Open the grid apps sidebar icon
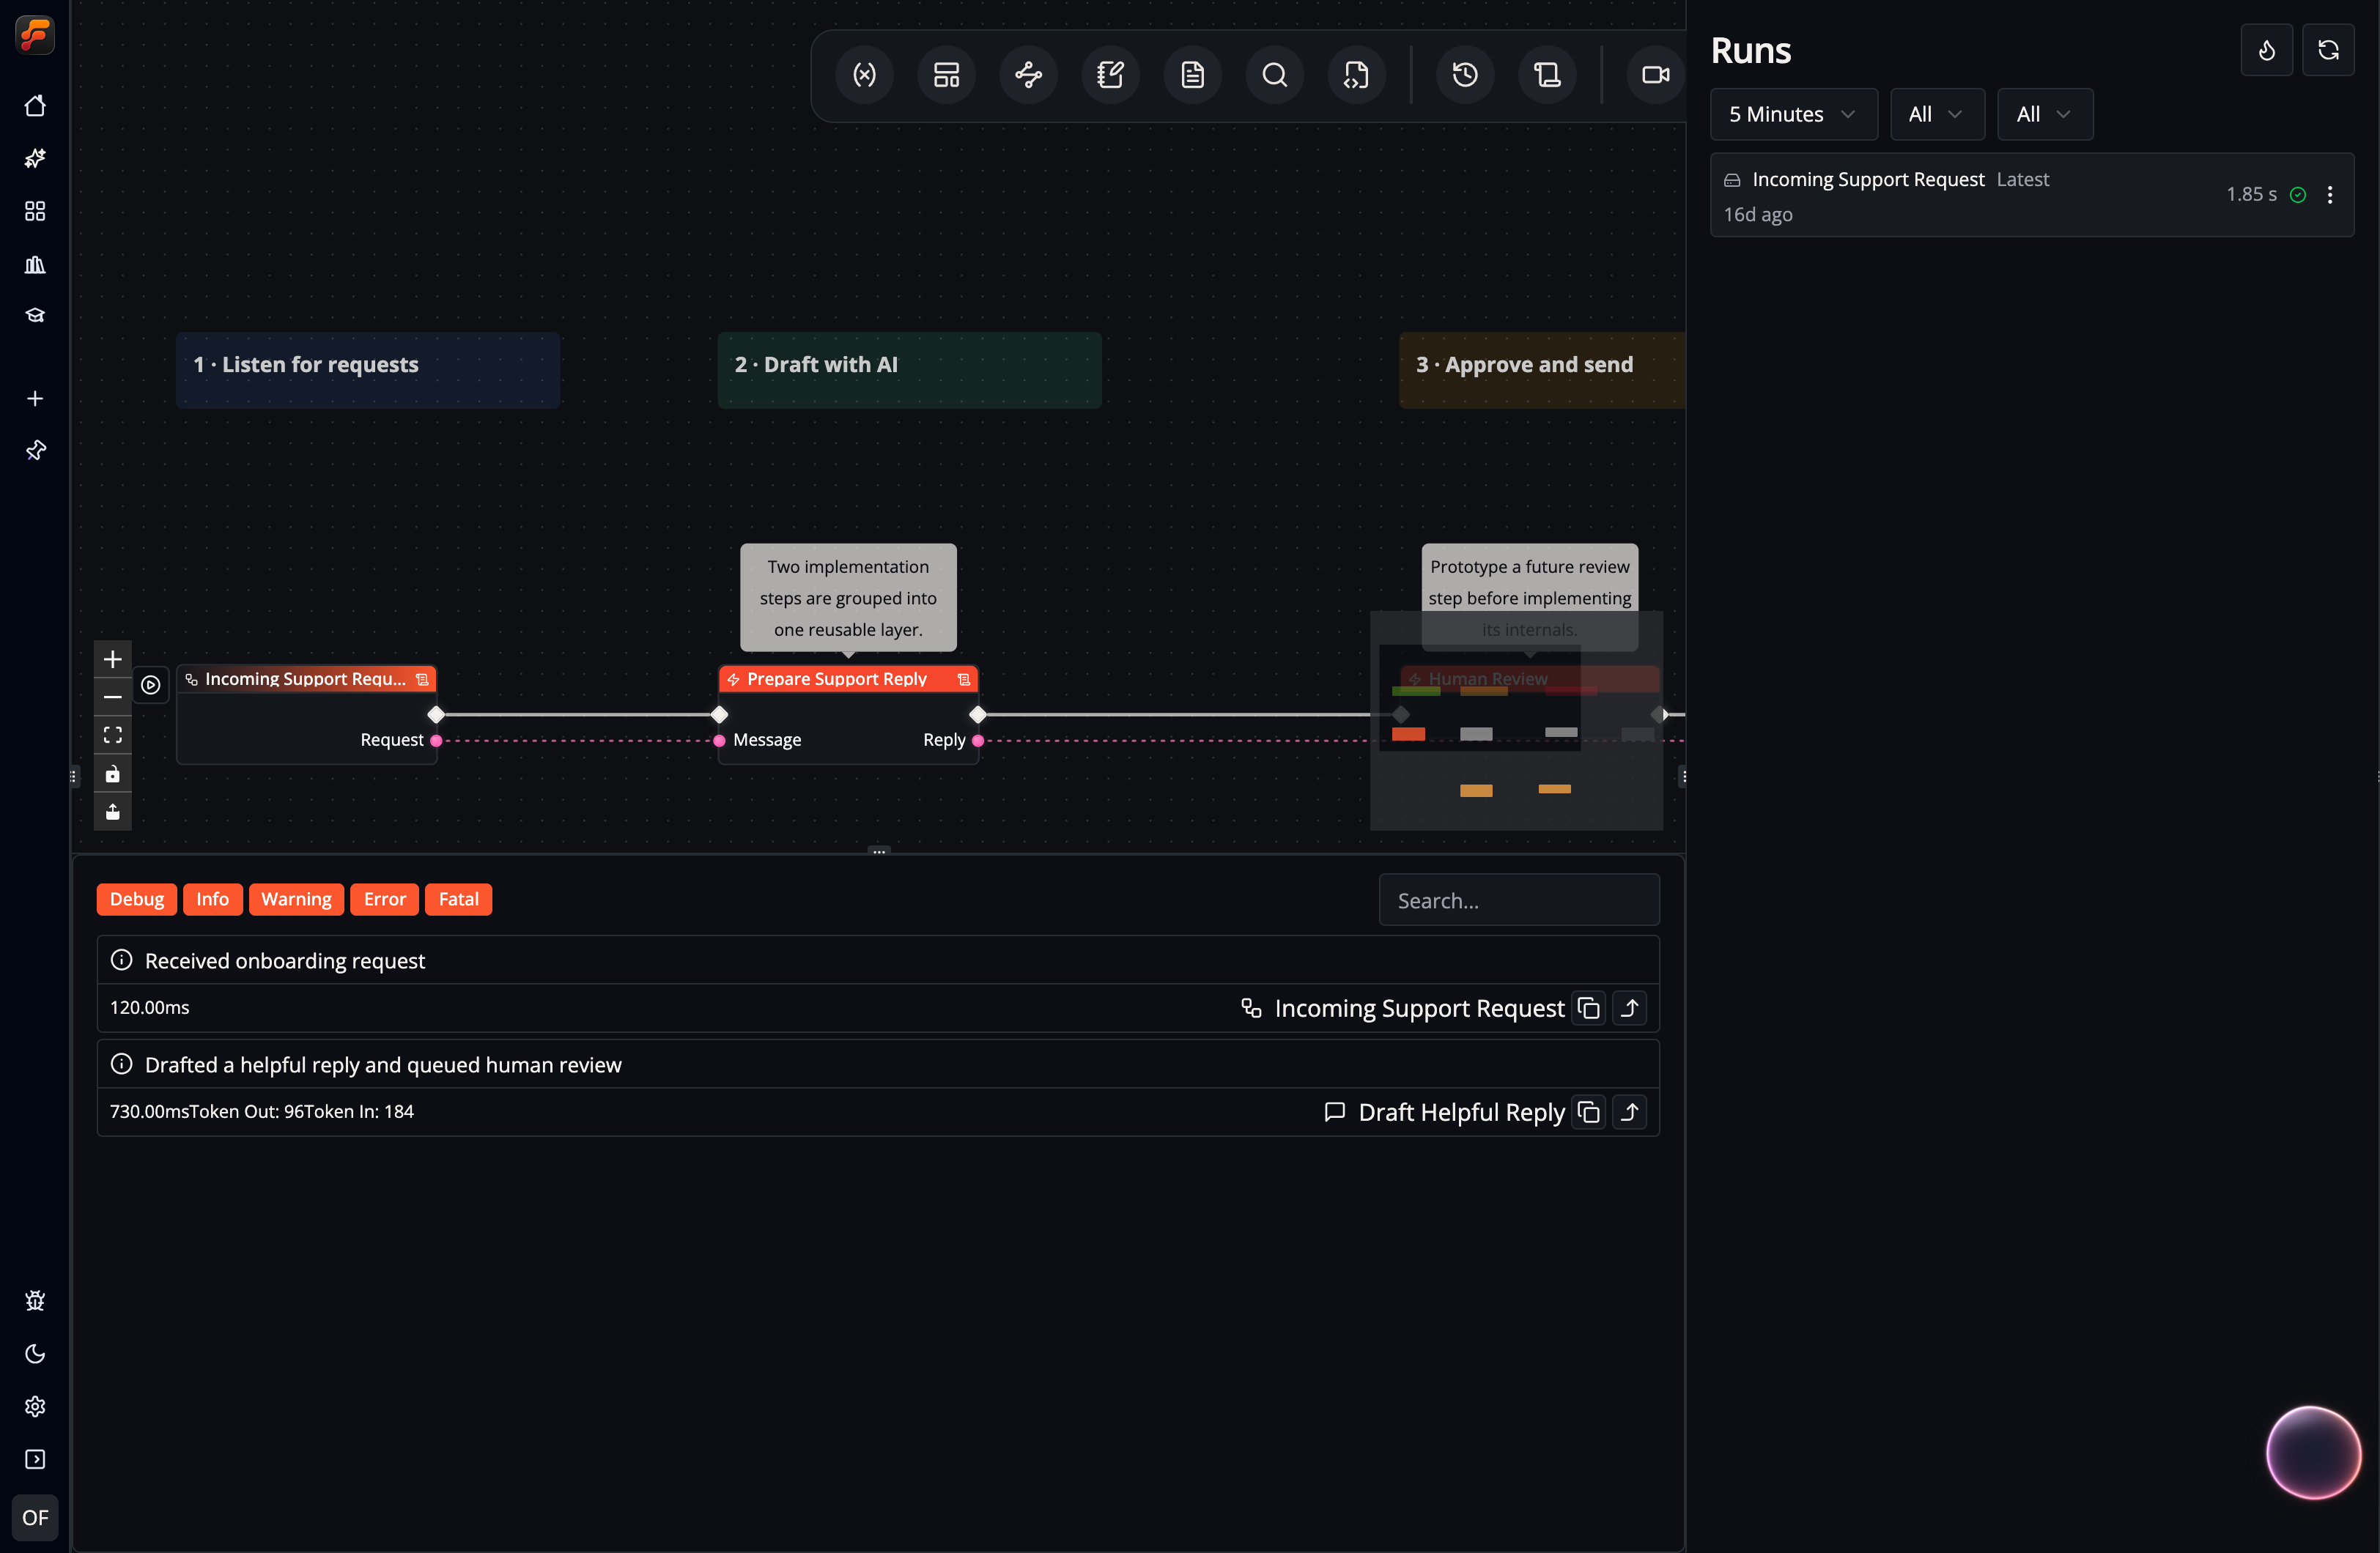 [x=35, y=211]
